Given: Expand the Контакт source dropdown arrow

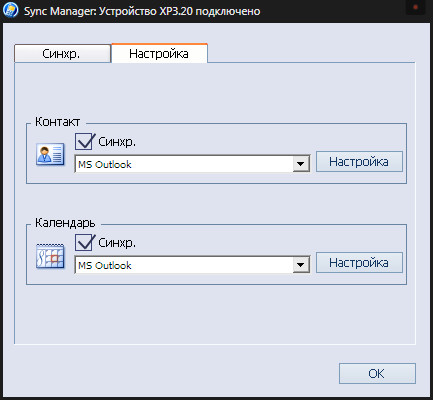Looking at the screenshot, I should (301, 164).
